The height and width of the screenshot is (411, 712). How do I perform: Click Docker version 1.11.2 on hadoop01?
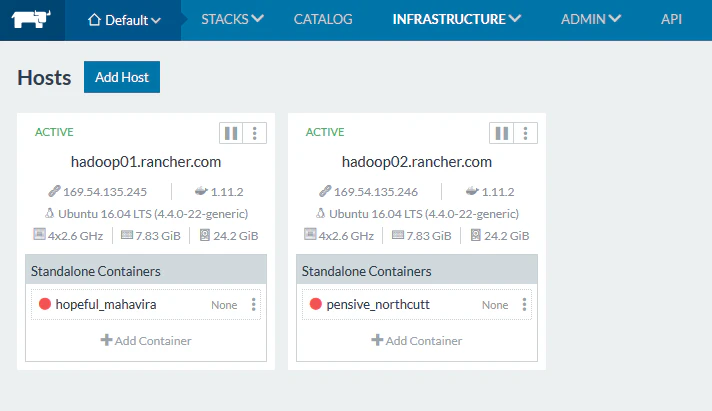227,192
